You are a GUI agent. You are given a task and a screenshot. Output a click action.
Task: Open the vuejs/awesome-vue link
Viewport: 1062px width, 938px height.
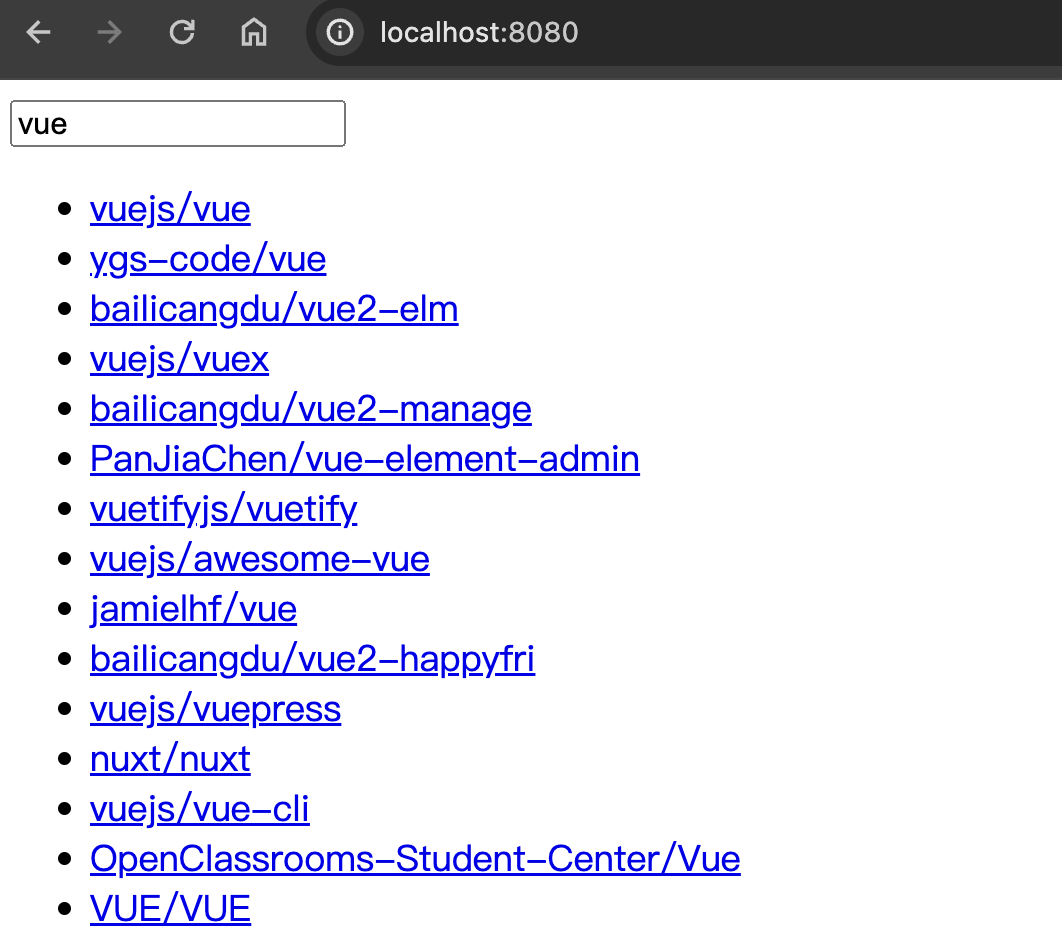[x=260, y=559]
